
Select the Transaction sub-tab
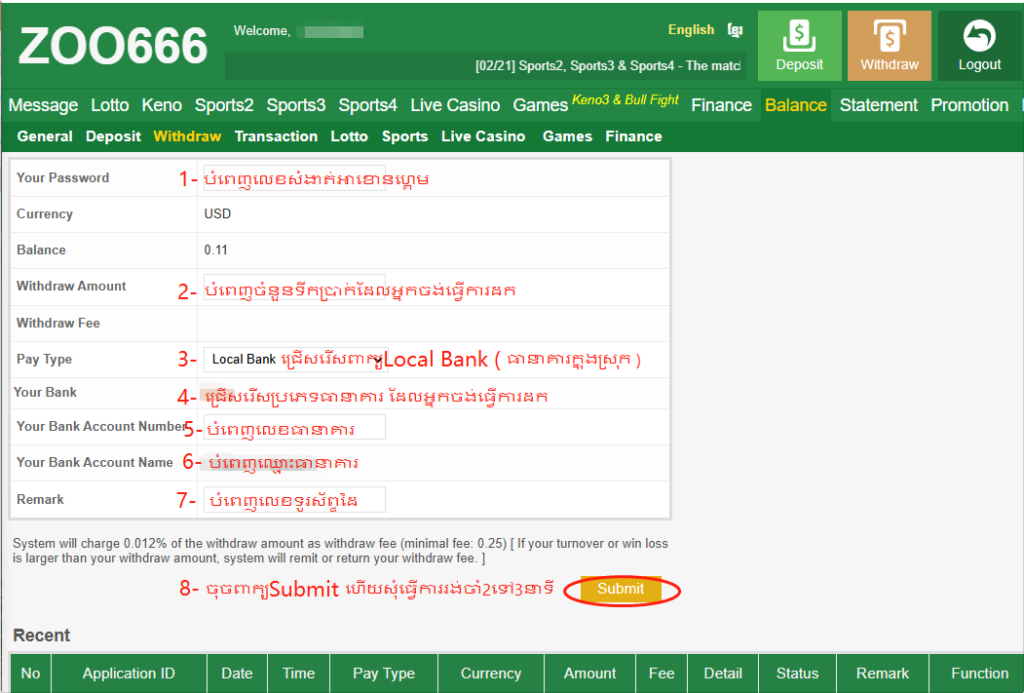tap(276, 136)
